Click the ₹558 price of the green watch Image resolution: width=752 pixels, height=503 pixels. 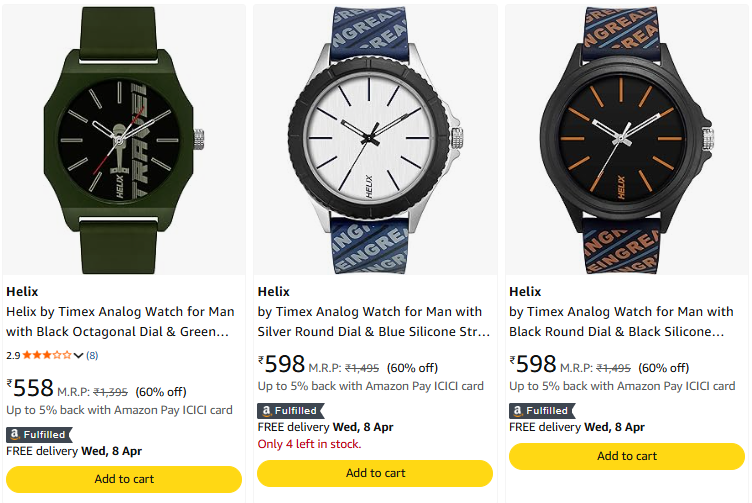pyautogui.click(x=30, y=388)
